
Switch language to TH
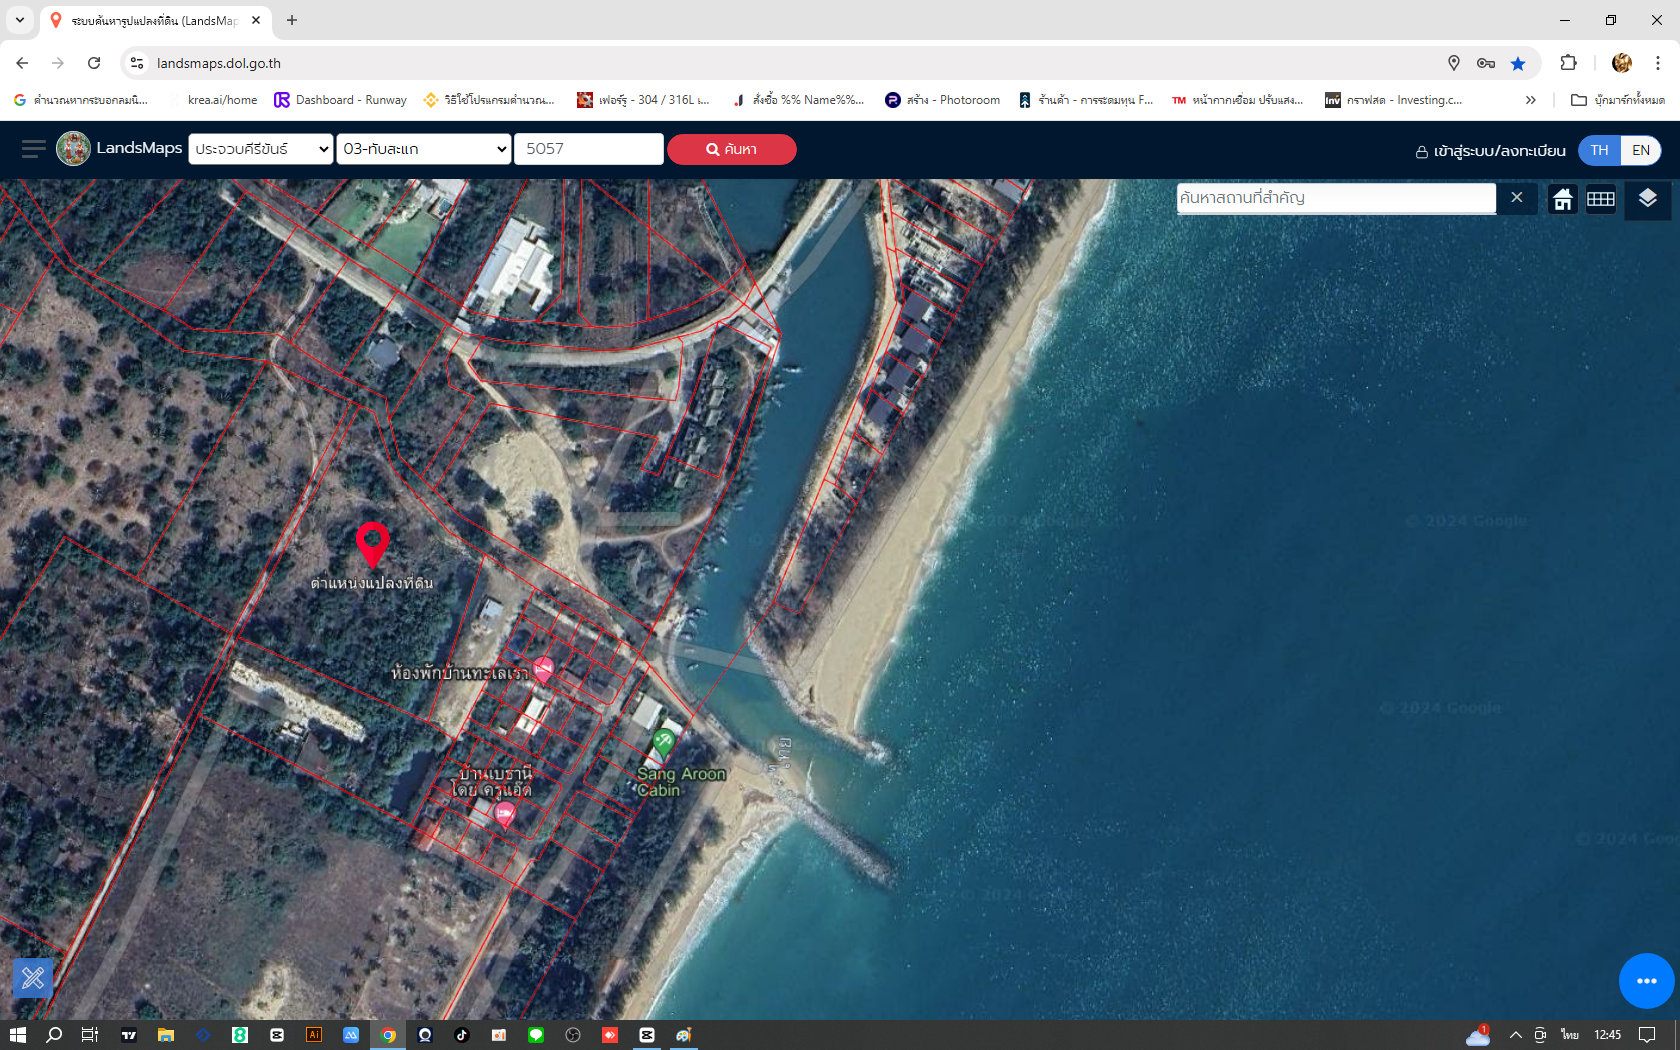coord(1599,150)
